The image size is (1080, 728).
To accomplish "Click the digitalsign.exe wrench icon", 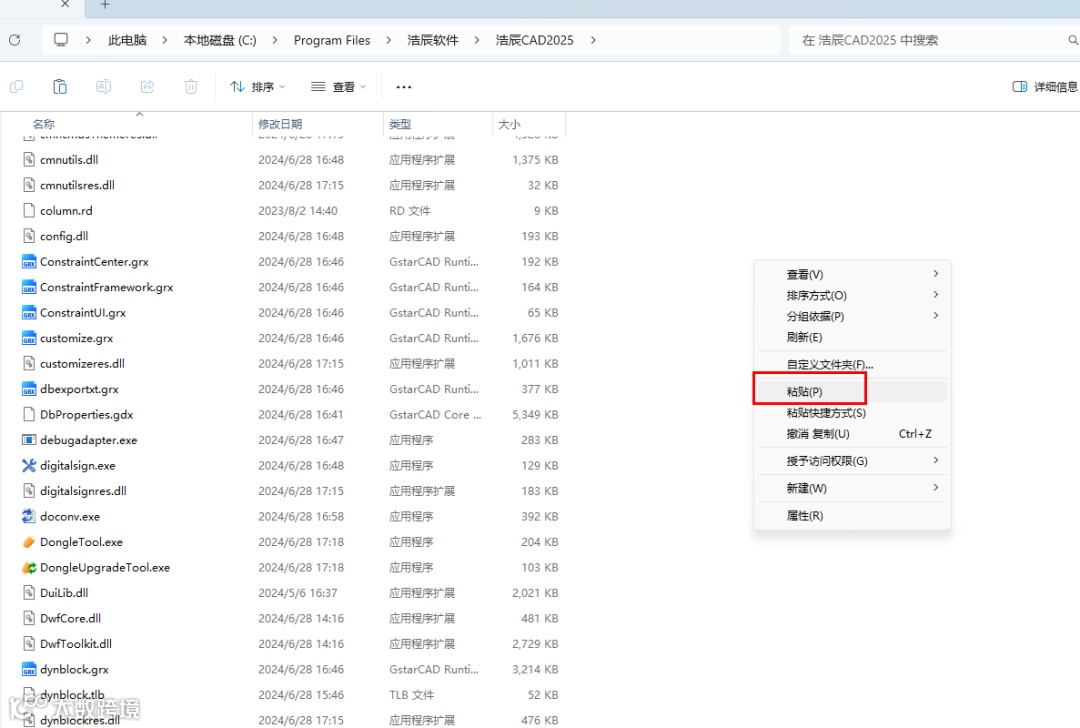I will [x=29, y=466].
